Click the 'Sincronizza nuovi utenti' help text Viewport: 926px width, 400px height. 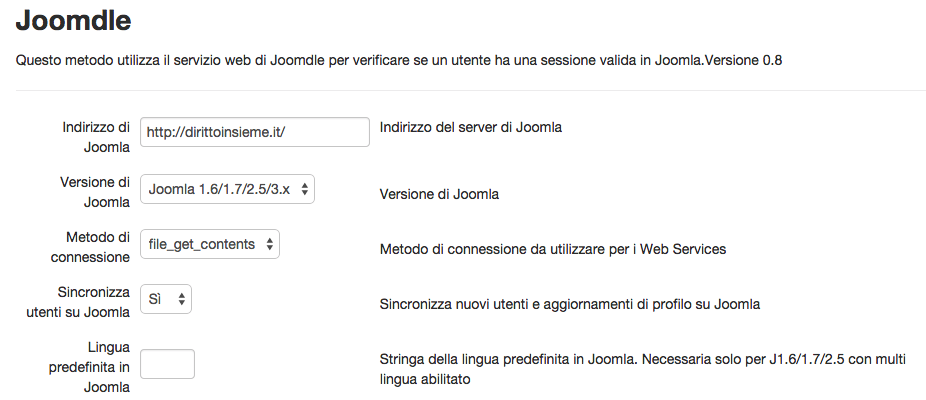point(570,304)
